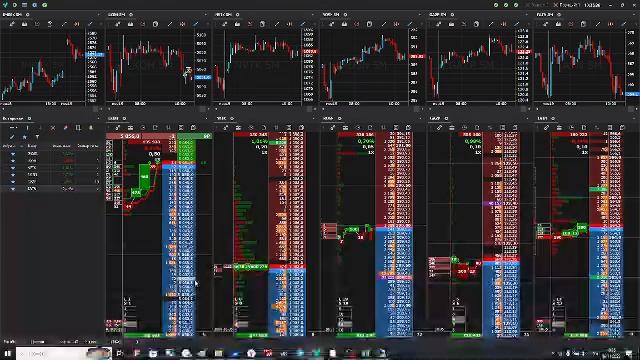Viewport: 640px width, 360px height.
Task: Toggle the marker on first watchlist row
Action: point(13,154)
